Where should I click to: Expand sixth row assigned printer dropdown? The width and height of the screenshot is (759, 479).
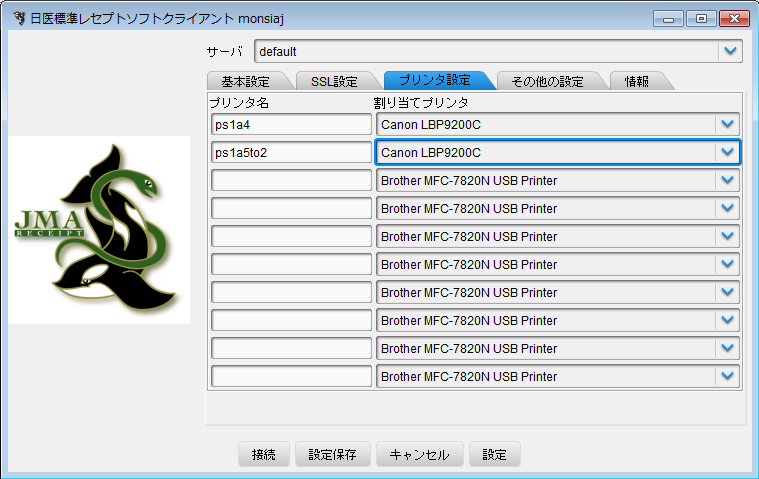coord(558,265)
